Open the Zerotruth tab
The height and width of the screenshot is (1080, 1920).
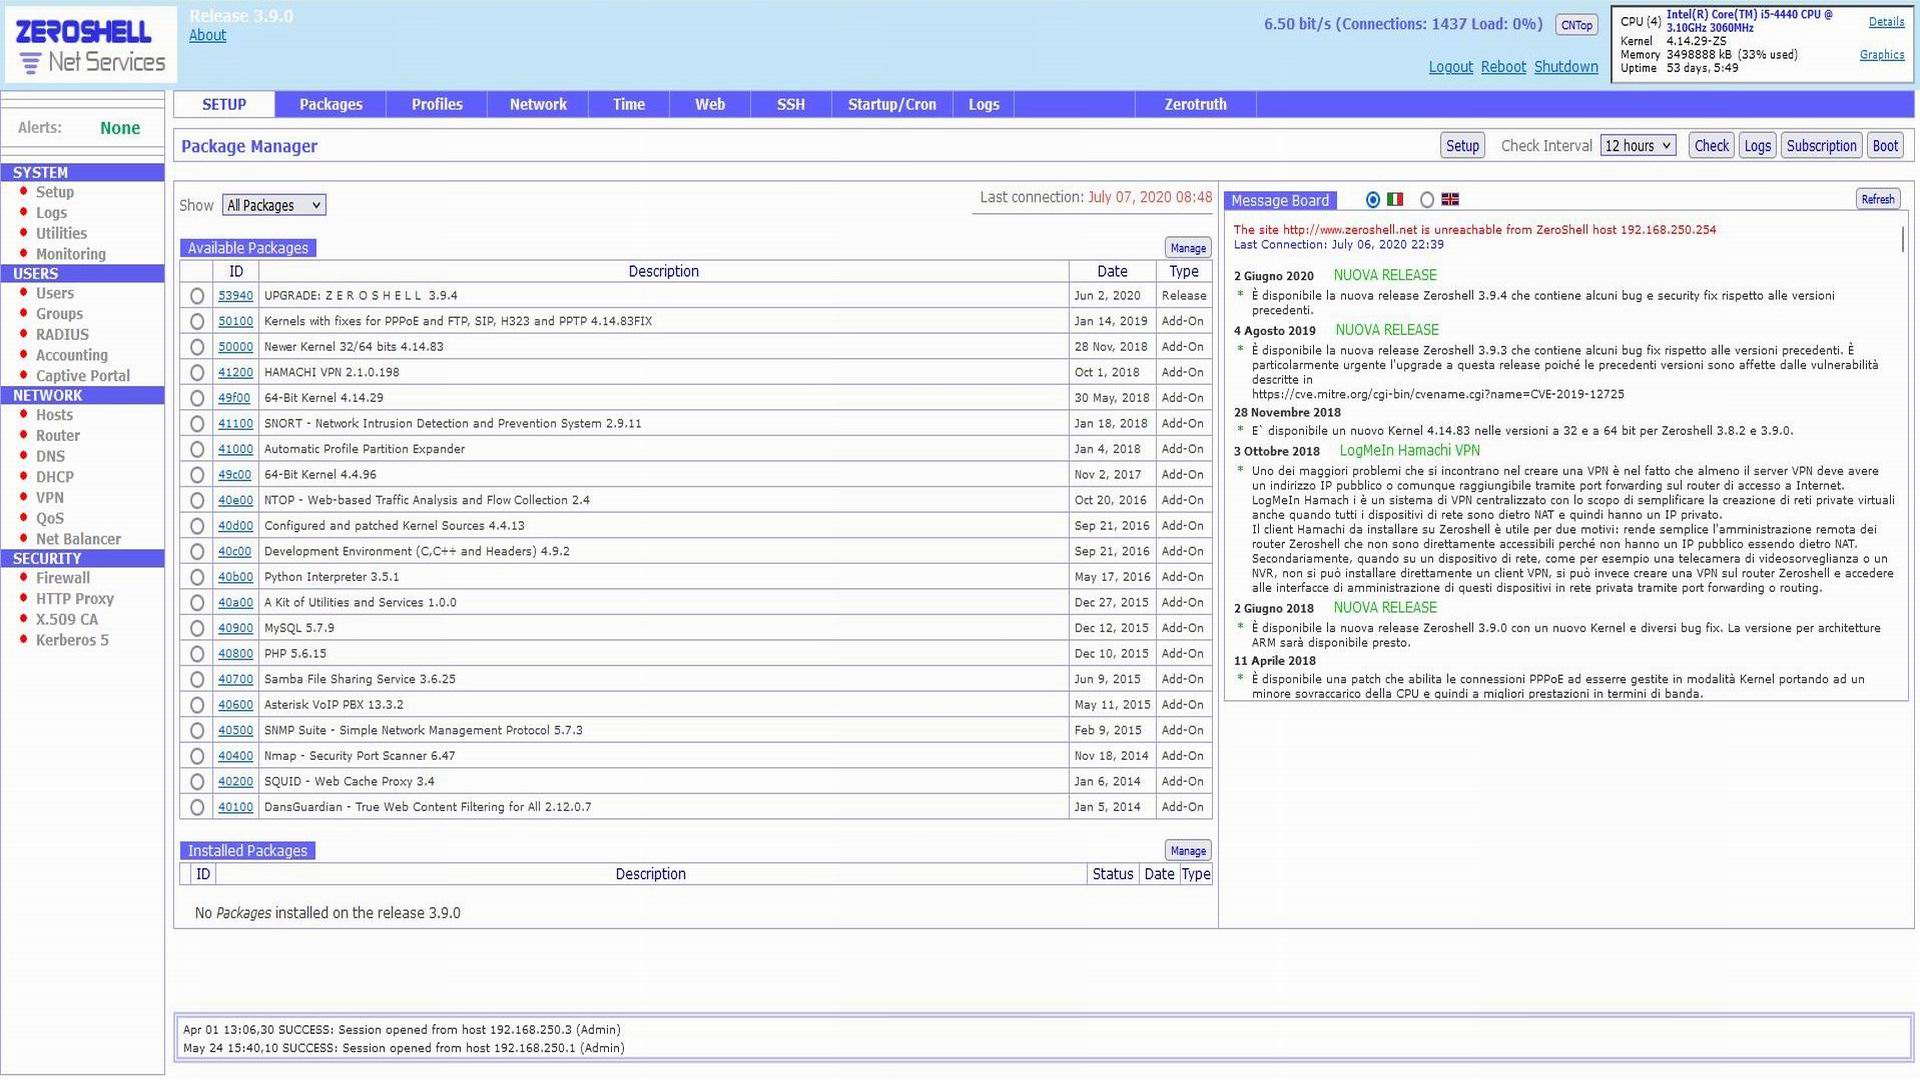pyautogui.click(x=1195, y=104)
